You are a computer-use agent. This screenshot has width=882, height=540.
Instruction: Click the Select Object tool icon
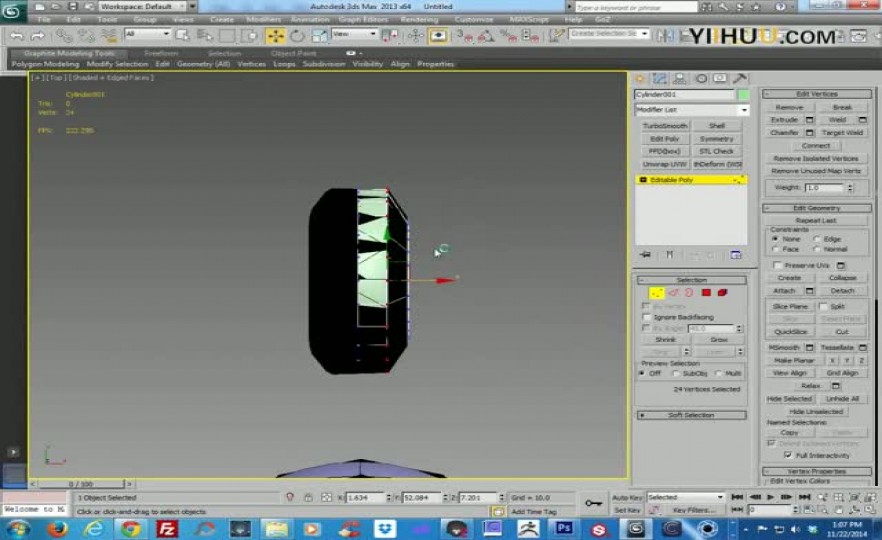(182, 36)
